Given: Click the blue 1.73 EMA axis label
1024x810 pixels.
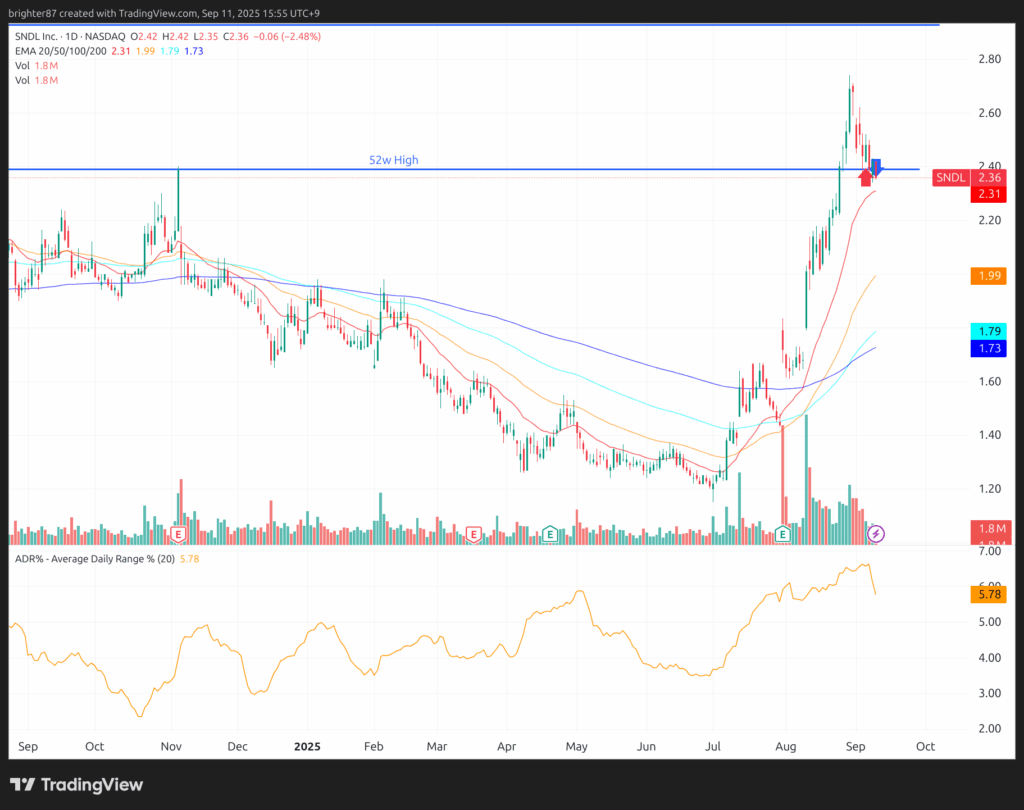Looking at the screenshot, I should click(989, 348).
